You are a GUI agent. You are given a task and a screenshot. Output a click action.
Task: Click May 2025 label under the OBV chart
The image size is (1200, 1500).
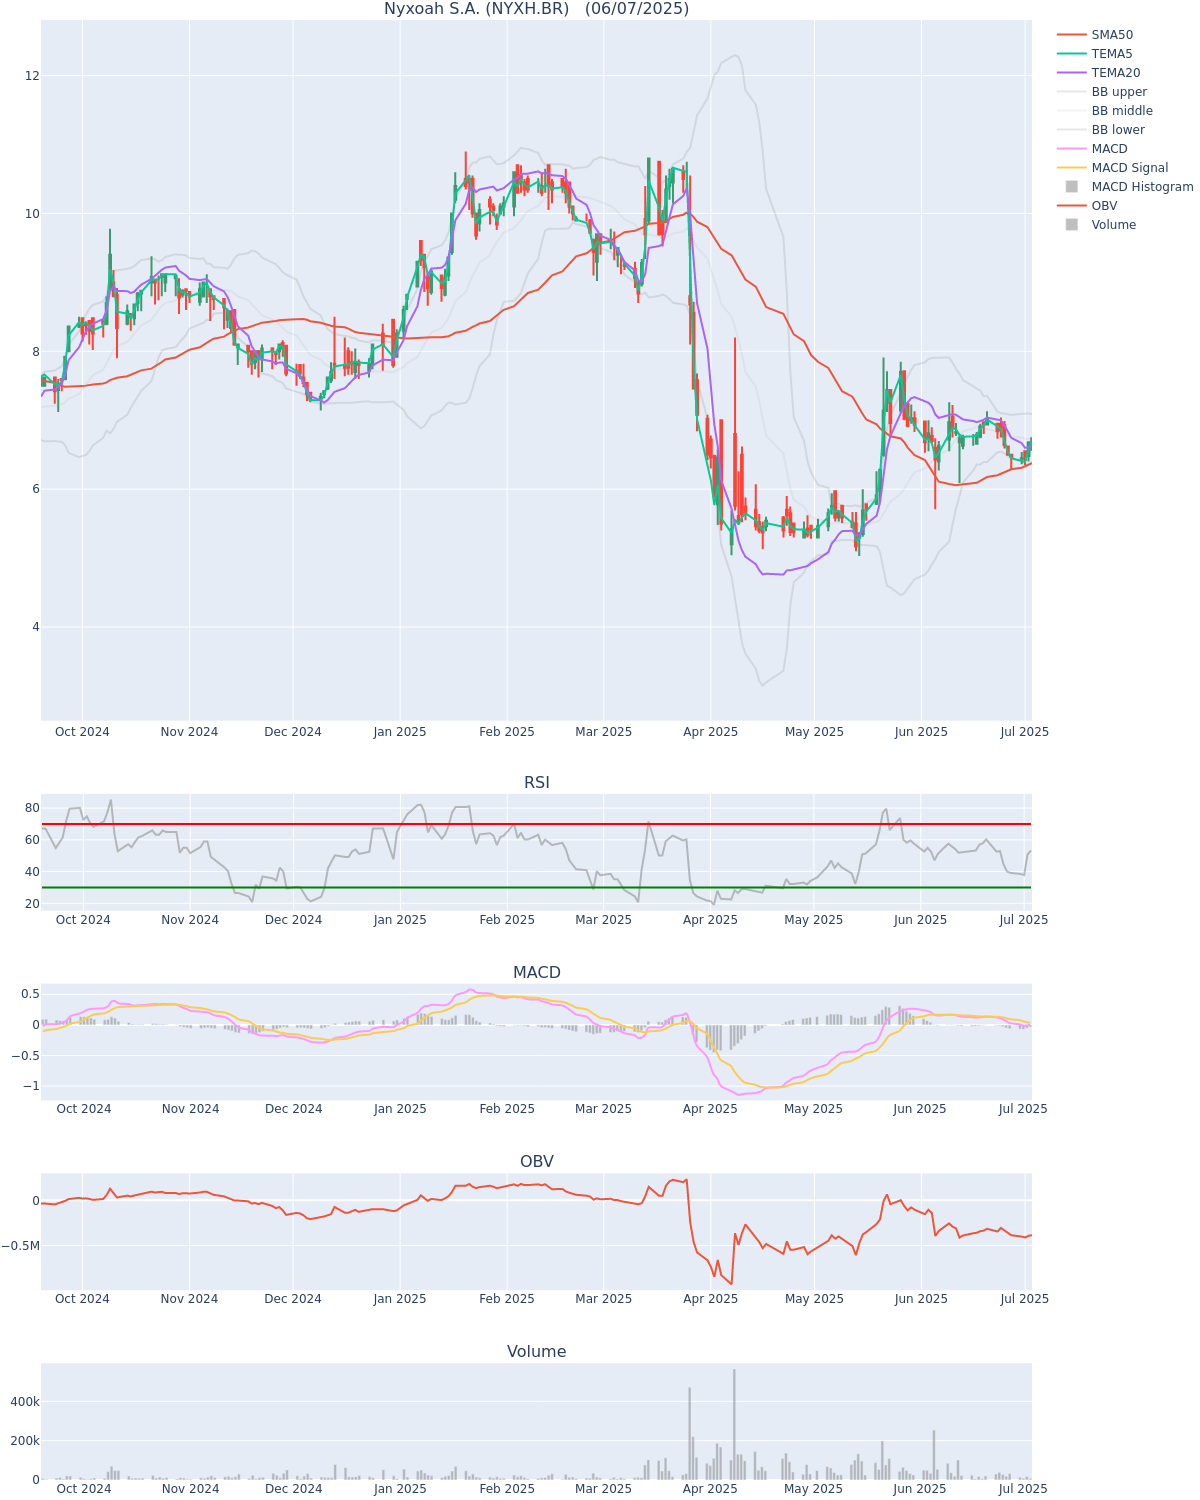click(814, 1299)
